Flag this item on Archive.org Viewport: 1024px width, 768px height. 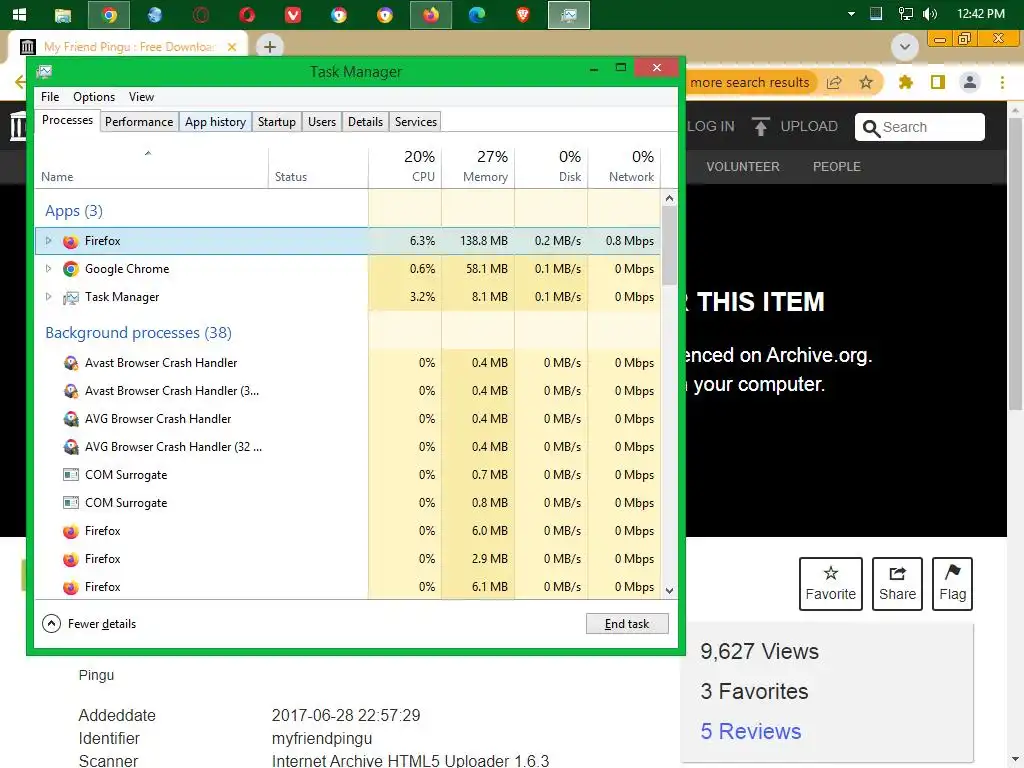click(952, 584)
